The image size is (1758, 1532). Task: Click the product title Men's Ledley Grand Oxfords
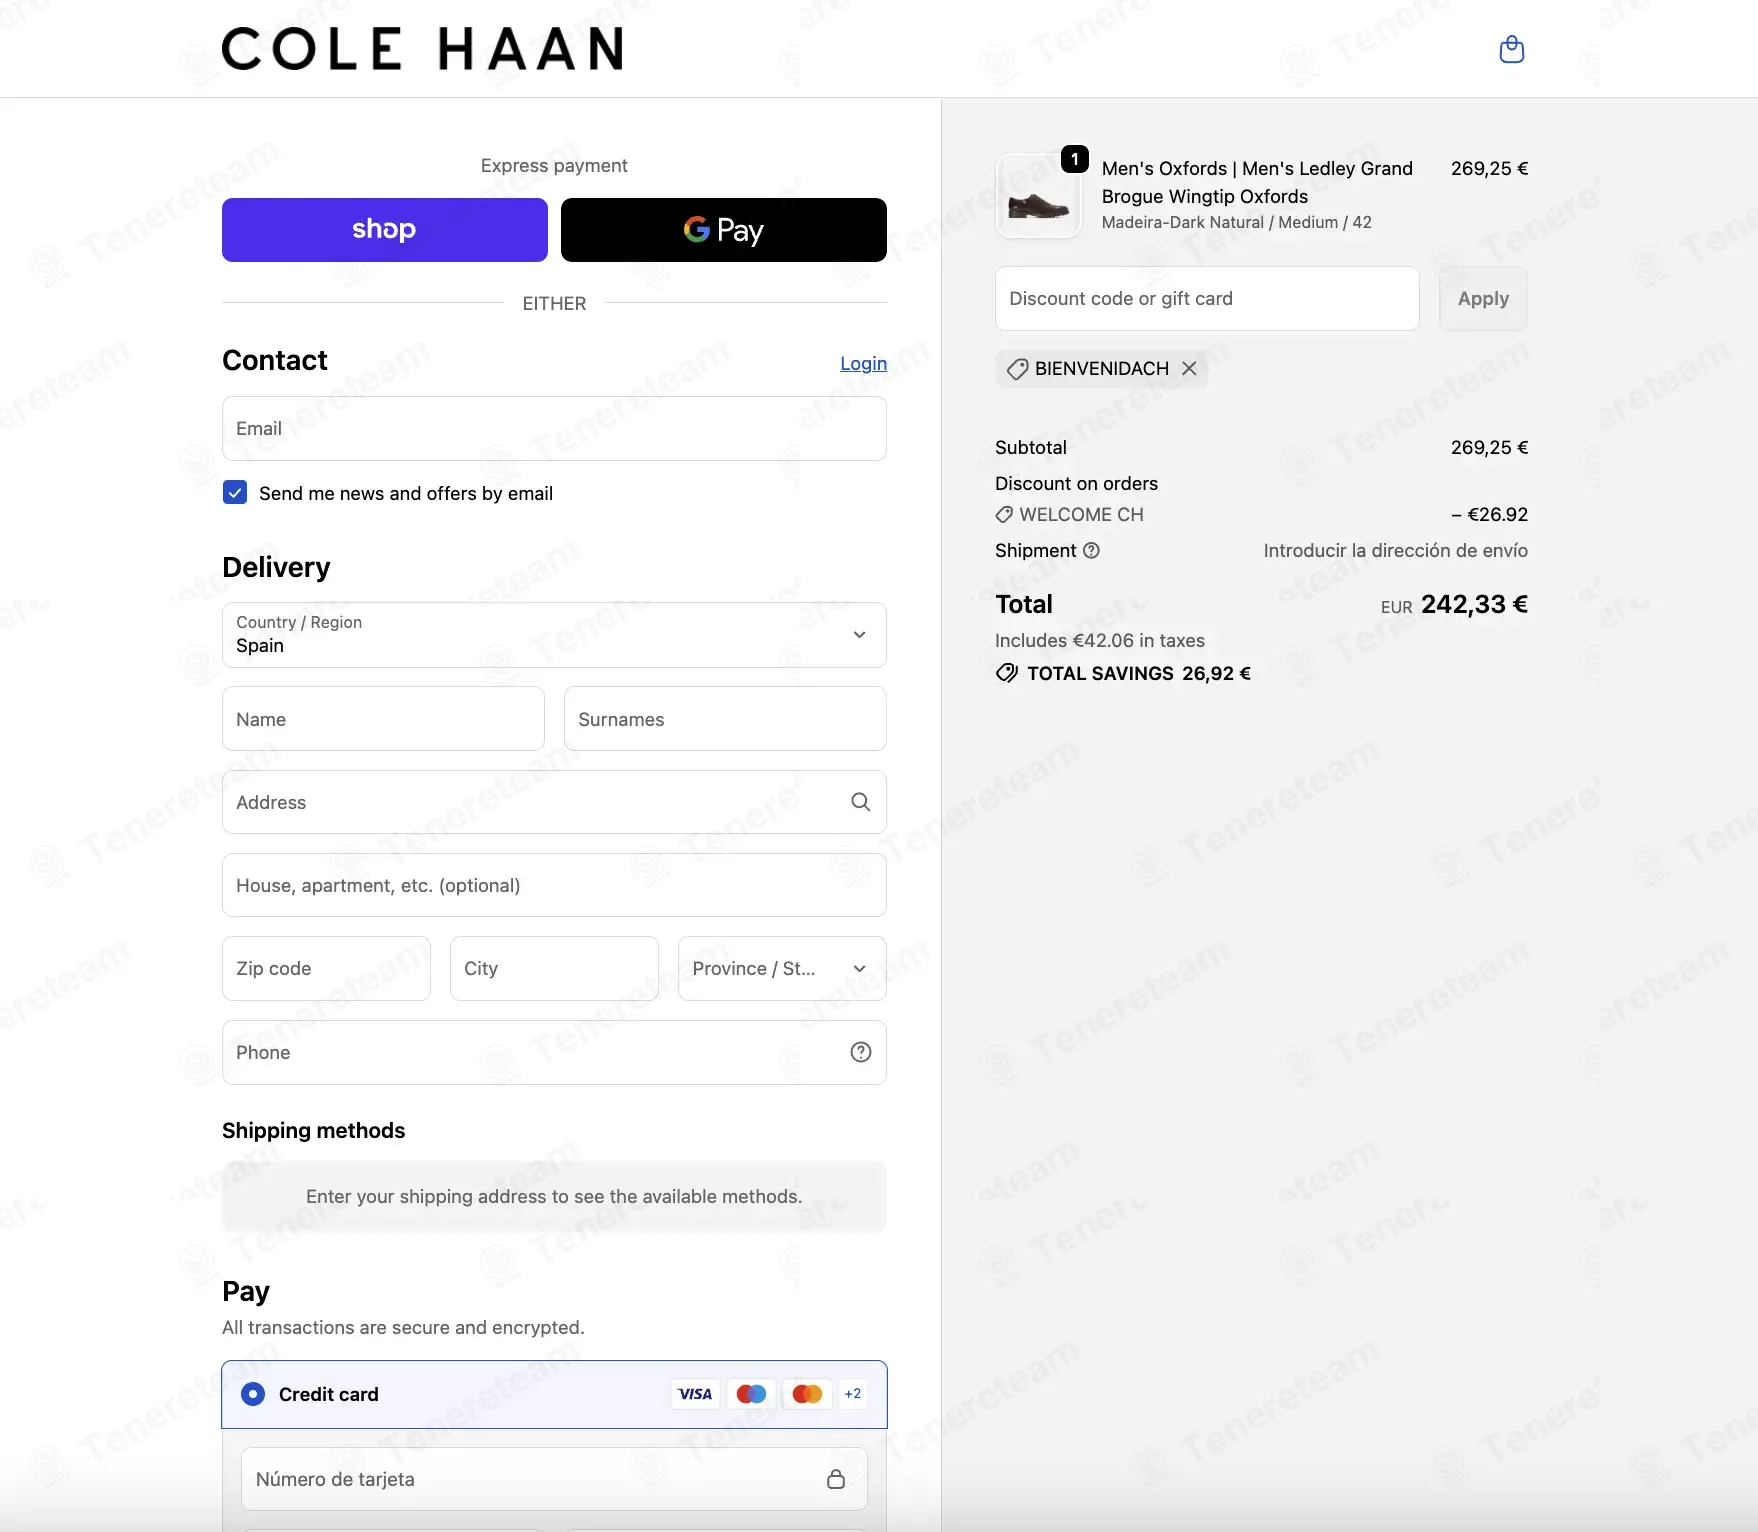coord(1257,182)
